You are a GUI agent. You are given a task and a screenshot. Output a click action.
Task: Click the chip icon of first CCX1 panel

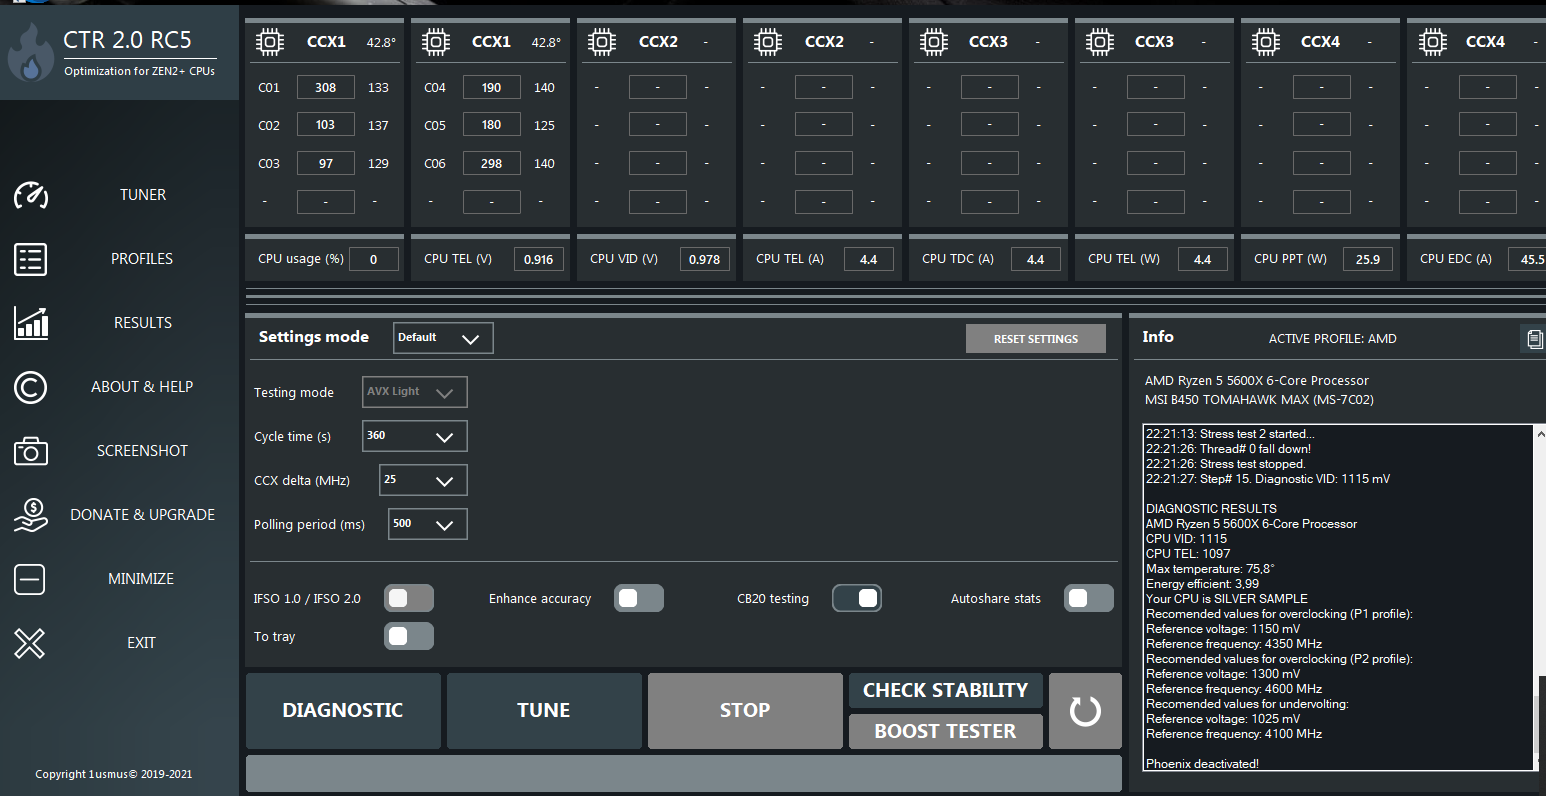270,42
